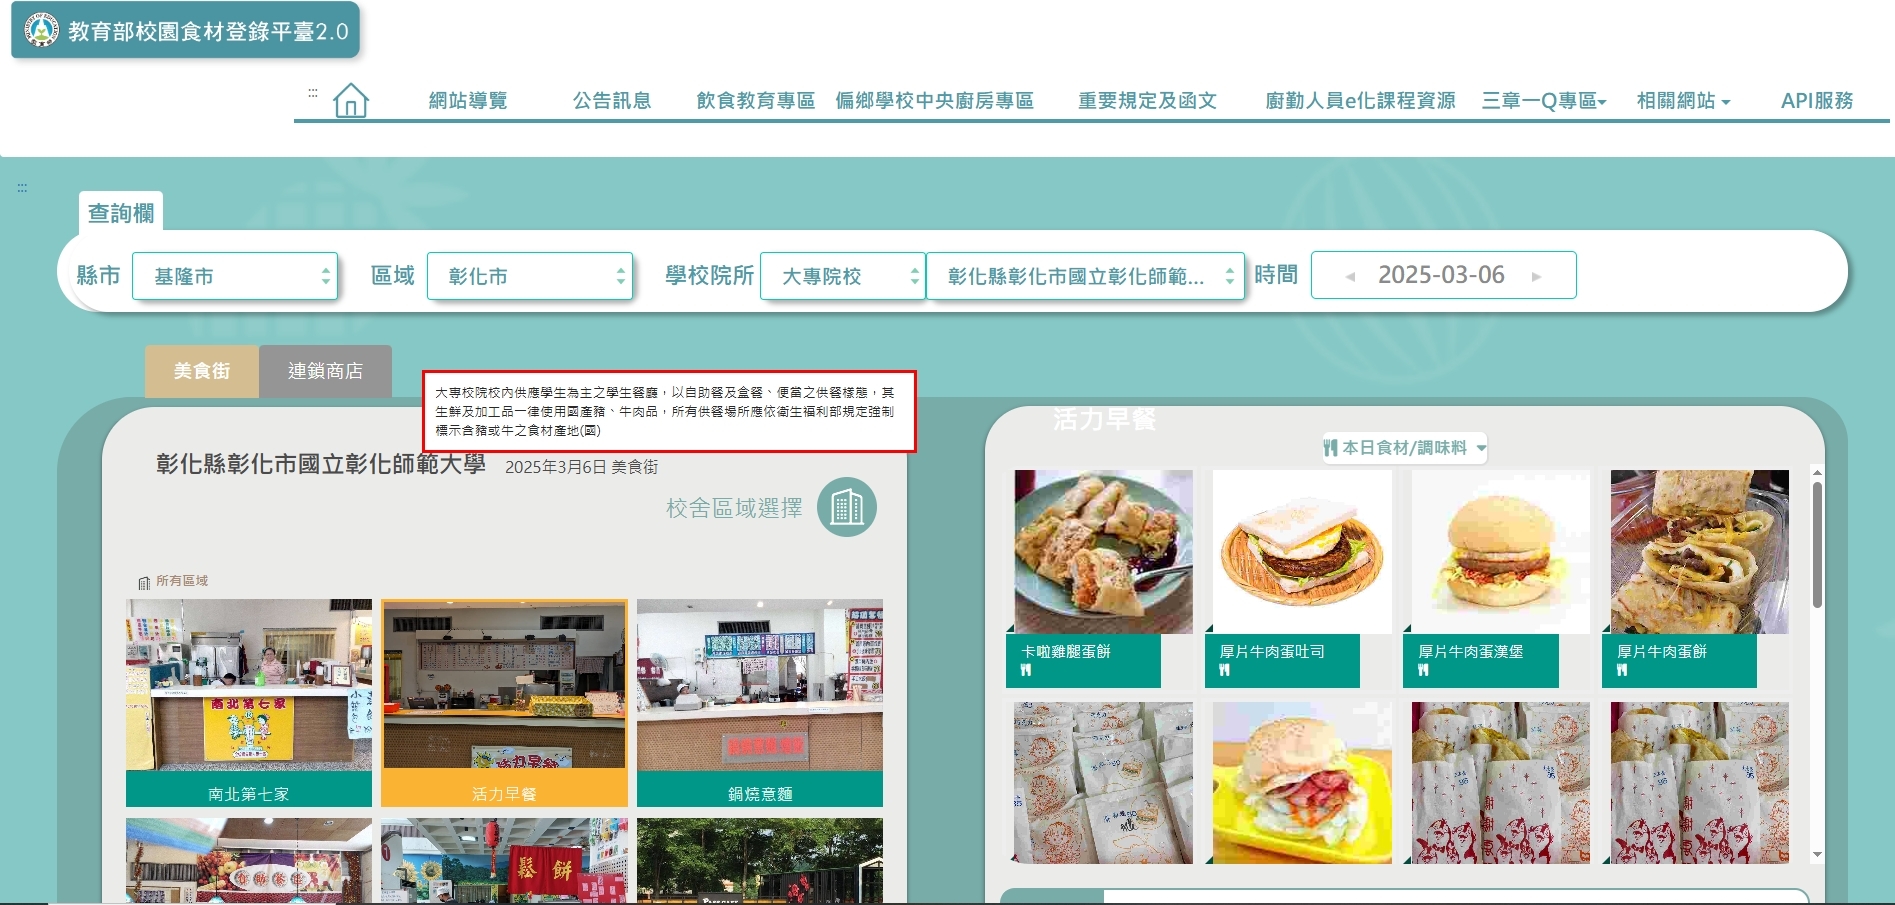The width and height of the screenshot is (1895, 905).
Task: Click the campus building selection icon
Action: 846,507
